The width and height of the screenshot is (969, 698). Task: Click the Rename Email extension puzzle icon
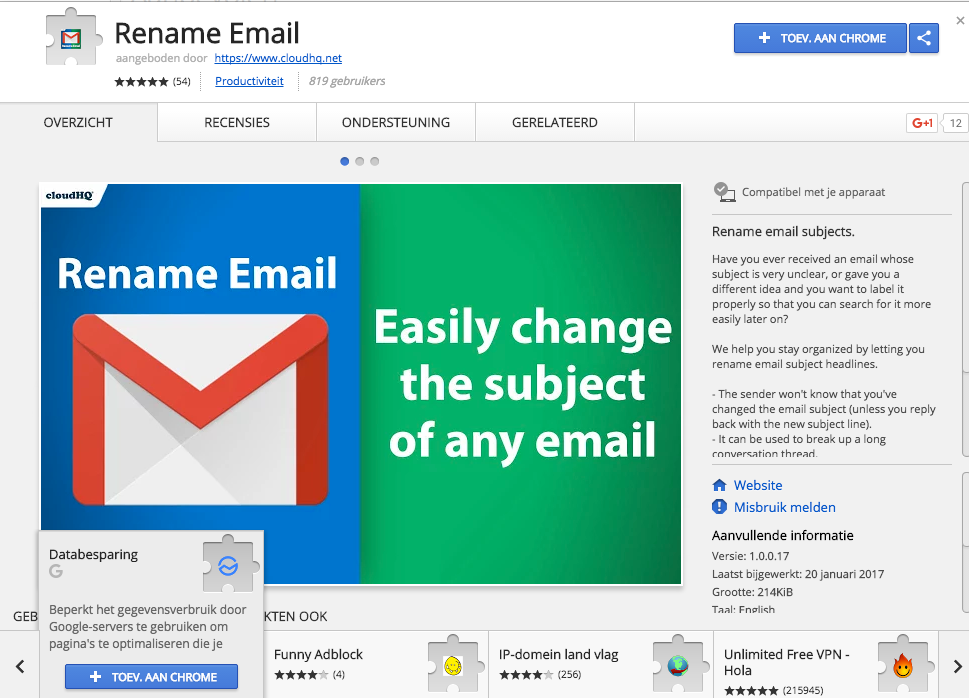(x=72, y=38)
